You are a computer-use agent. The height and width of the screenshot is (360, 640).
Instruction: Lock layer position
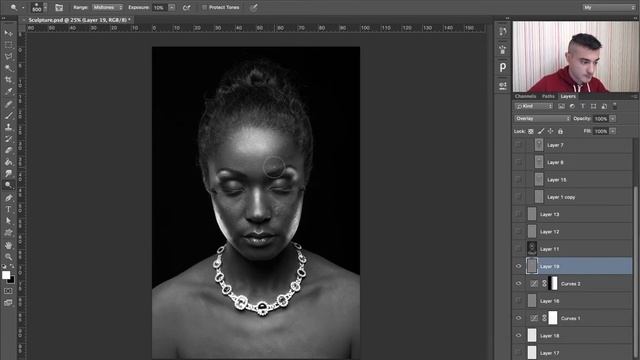pyautogui.click(x=551, y=131)
